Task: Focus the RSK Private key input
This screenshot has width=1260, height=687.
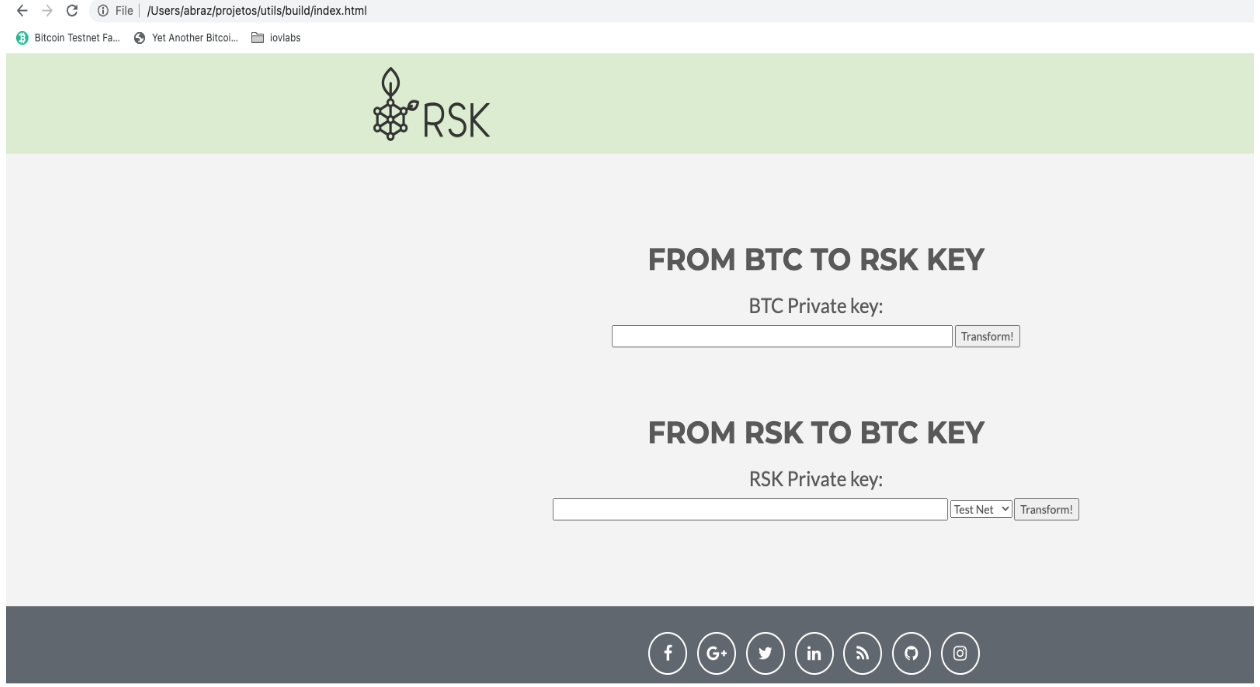Action: coord(749,509)
